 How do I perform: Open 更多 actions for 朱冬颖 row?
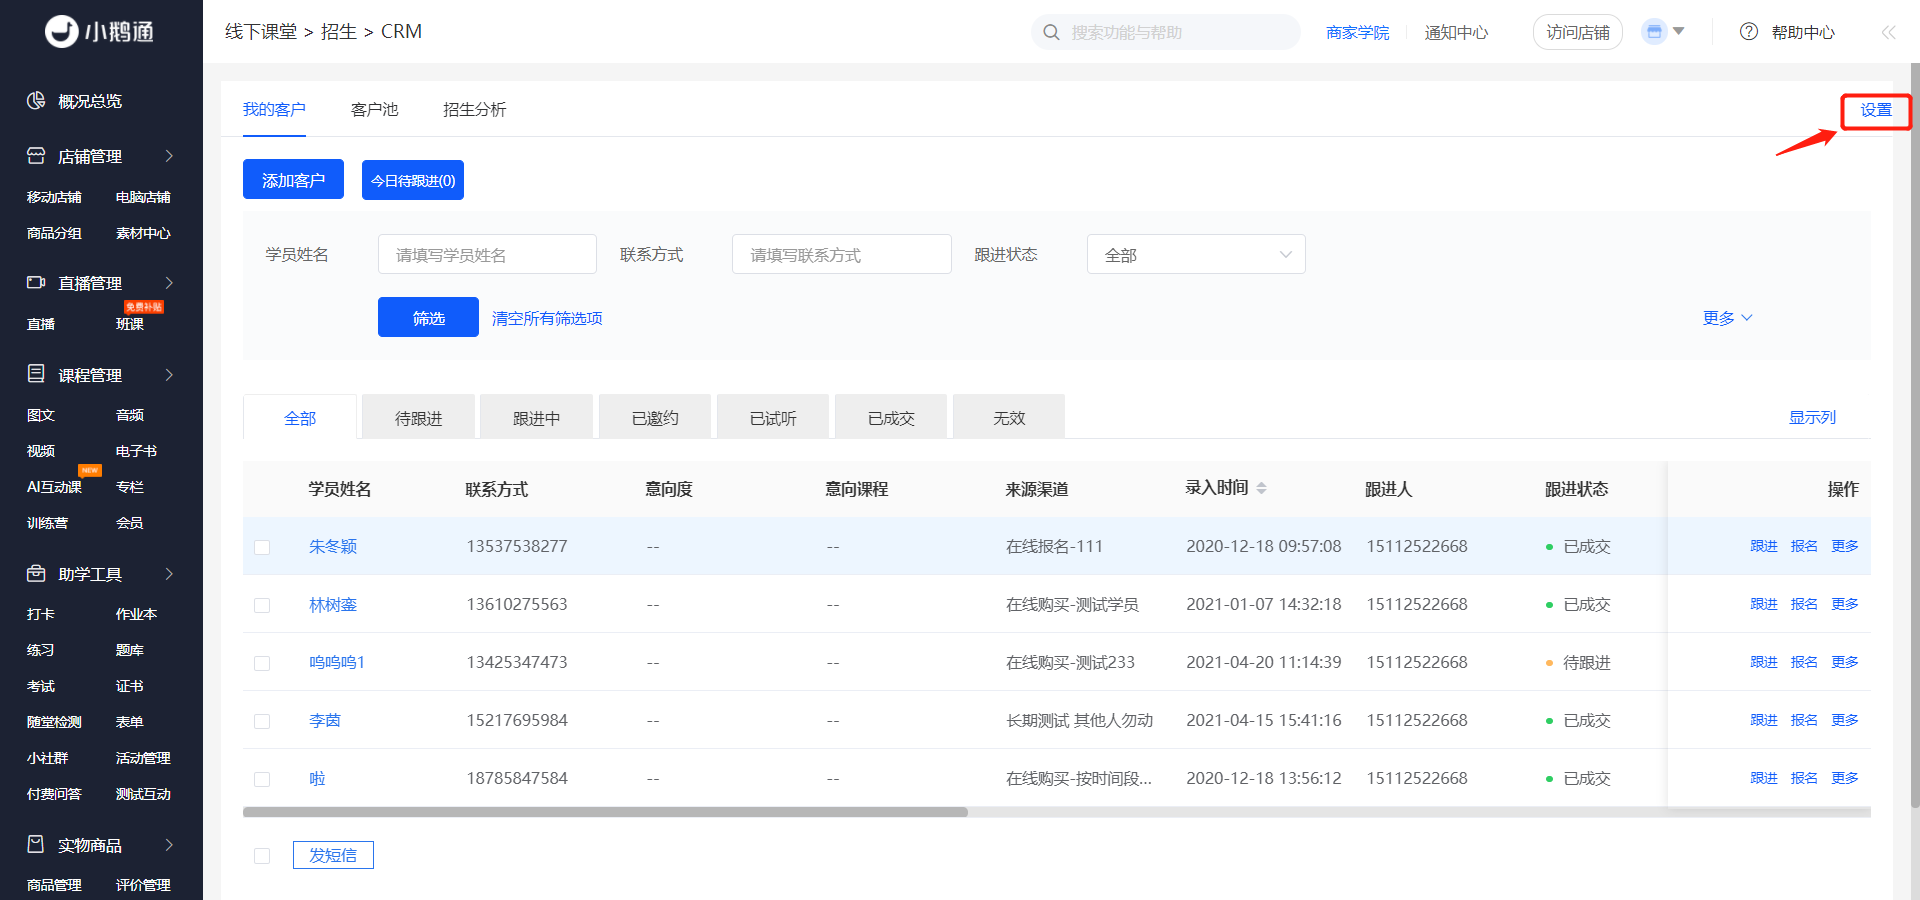[x=1845, y=546]
